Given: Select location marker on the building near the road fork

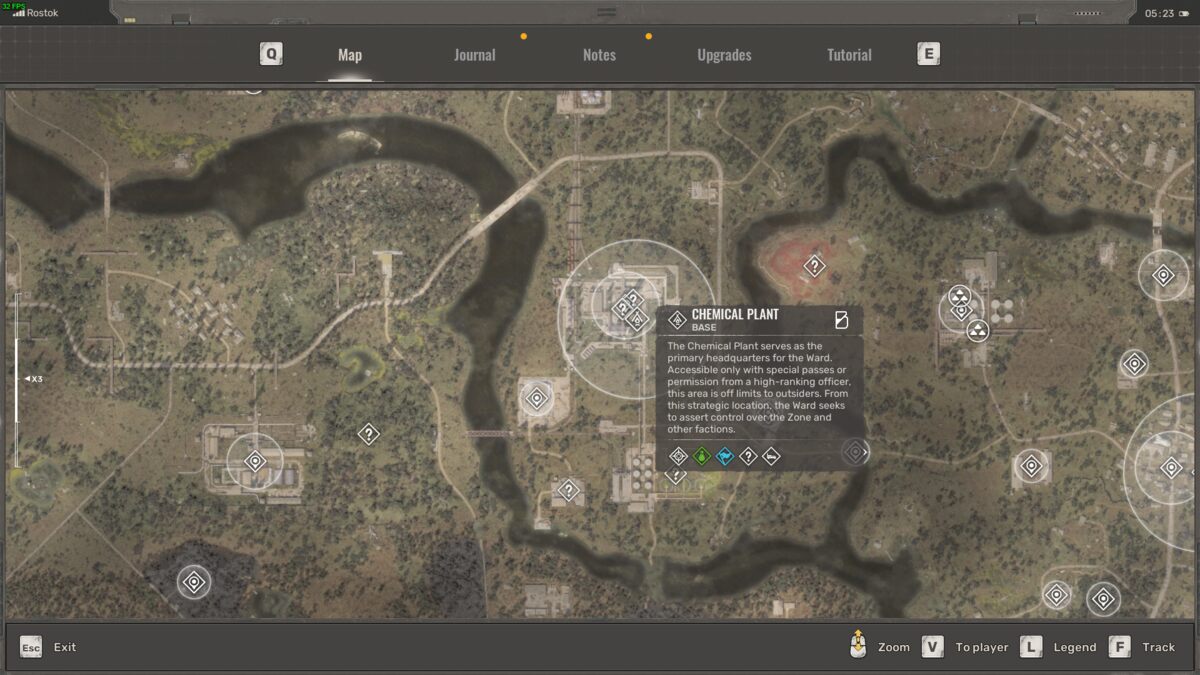Looking at the screenshot, I should coord(1031,466).
